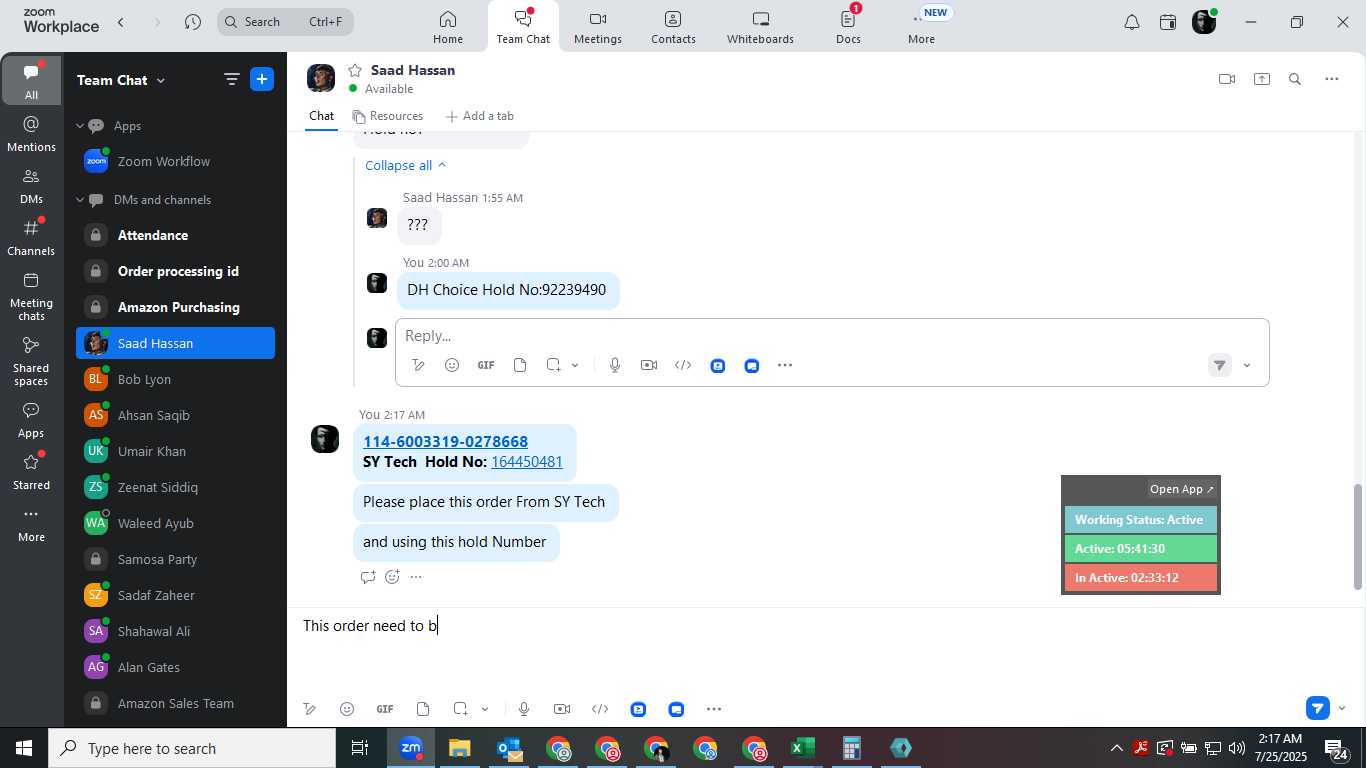
Task: Switch to the Meetings tab
Action: pyautogui.click(x=598, y=27)
